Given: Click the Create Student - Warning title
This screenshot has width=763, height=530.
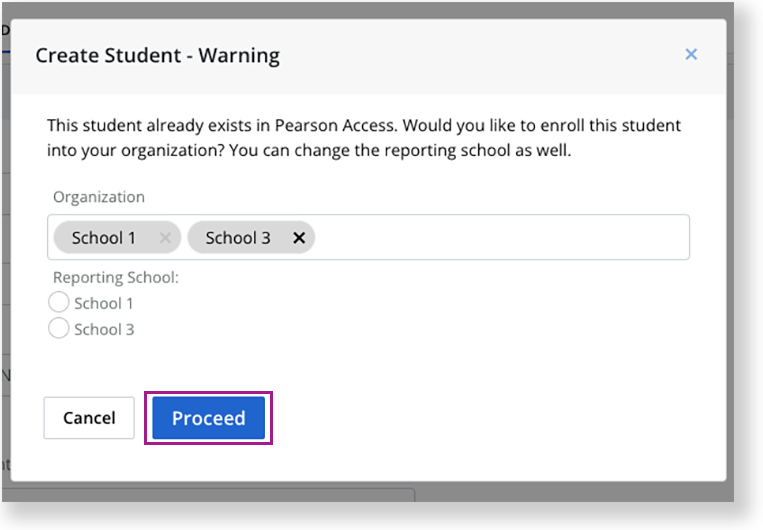Looking at the screenshot, I should (x=158, y=55).
